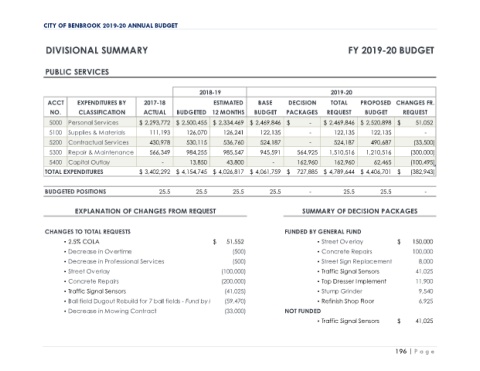This screenshot has height=371, width=480.
Task: Select the 196 page number footer
Action: coord(401,351)
